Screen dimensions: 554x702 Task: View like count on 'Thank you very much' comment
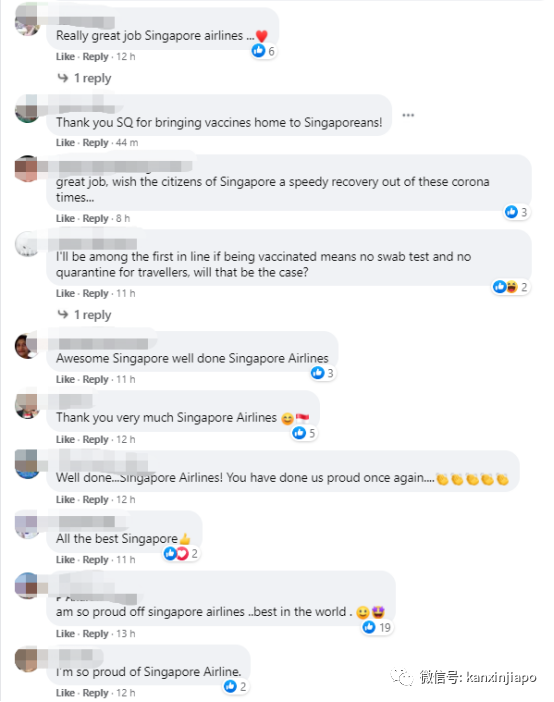(x=304, y=433)
